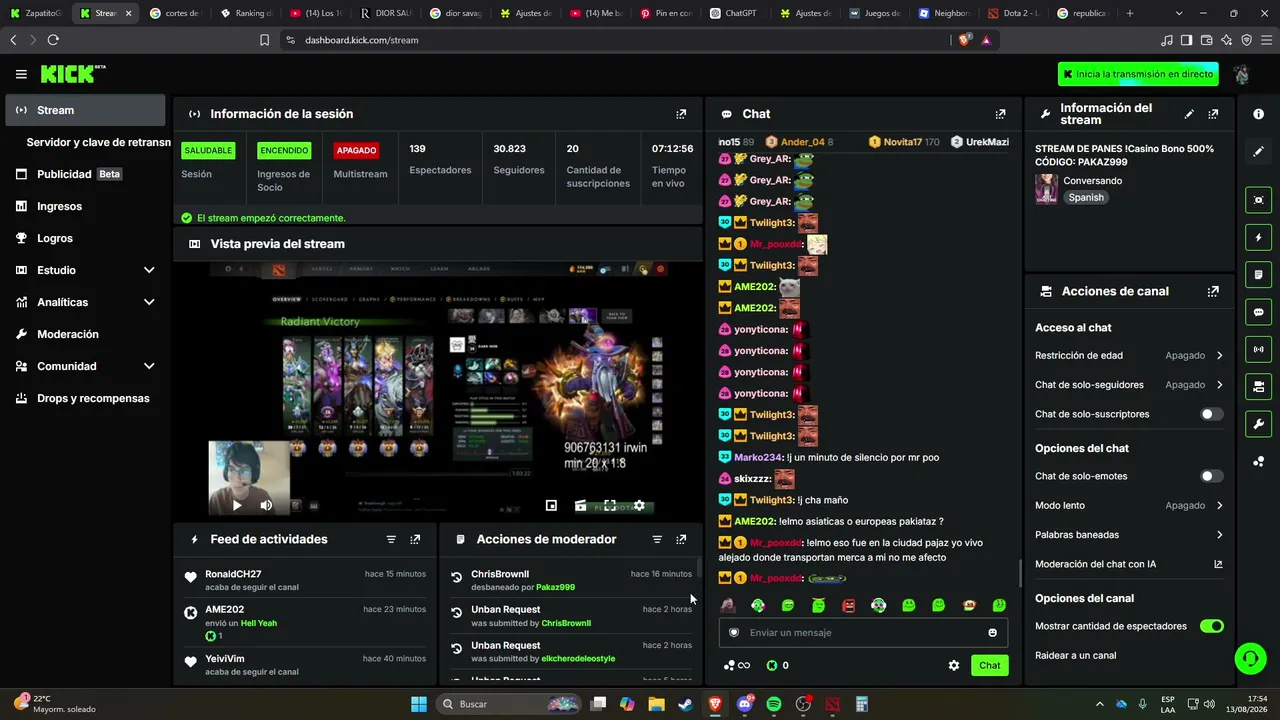The width and height of the screenshot is (1280, 720).
Task: Edit stream info with the pencil icon
Action: [1189, 114]
